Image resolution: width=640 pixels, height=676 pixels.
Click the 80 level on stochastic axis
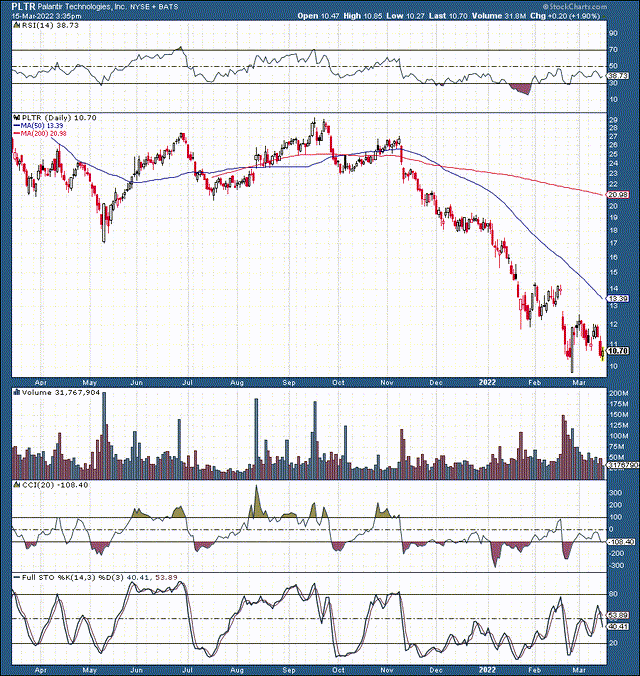(x=613, y=594)
